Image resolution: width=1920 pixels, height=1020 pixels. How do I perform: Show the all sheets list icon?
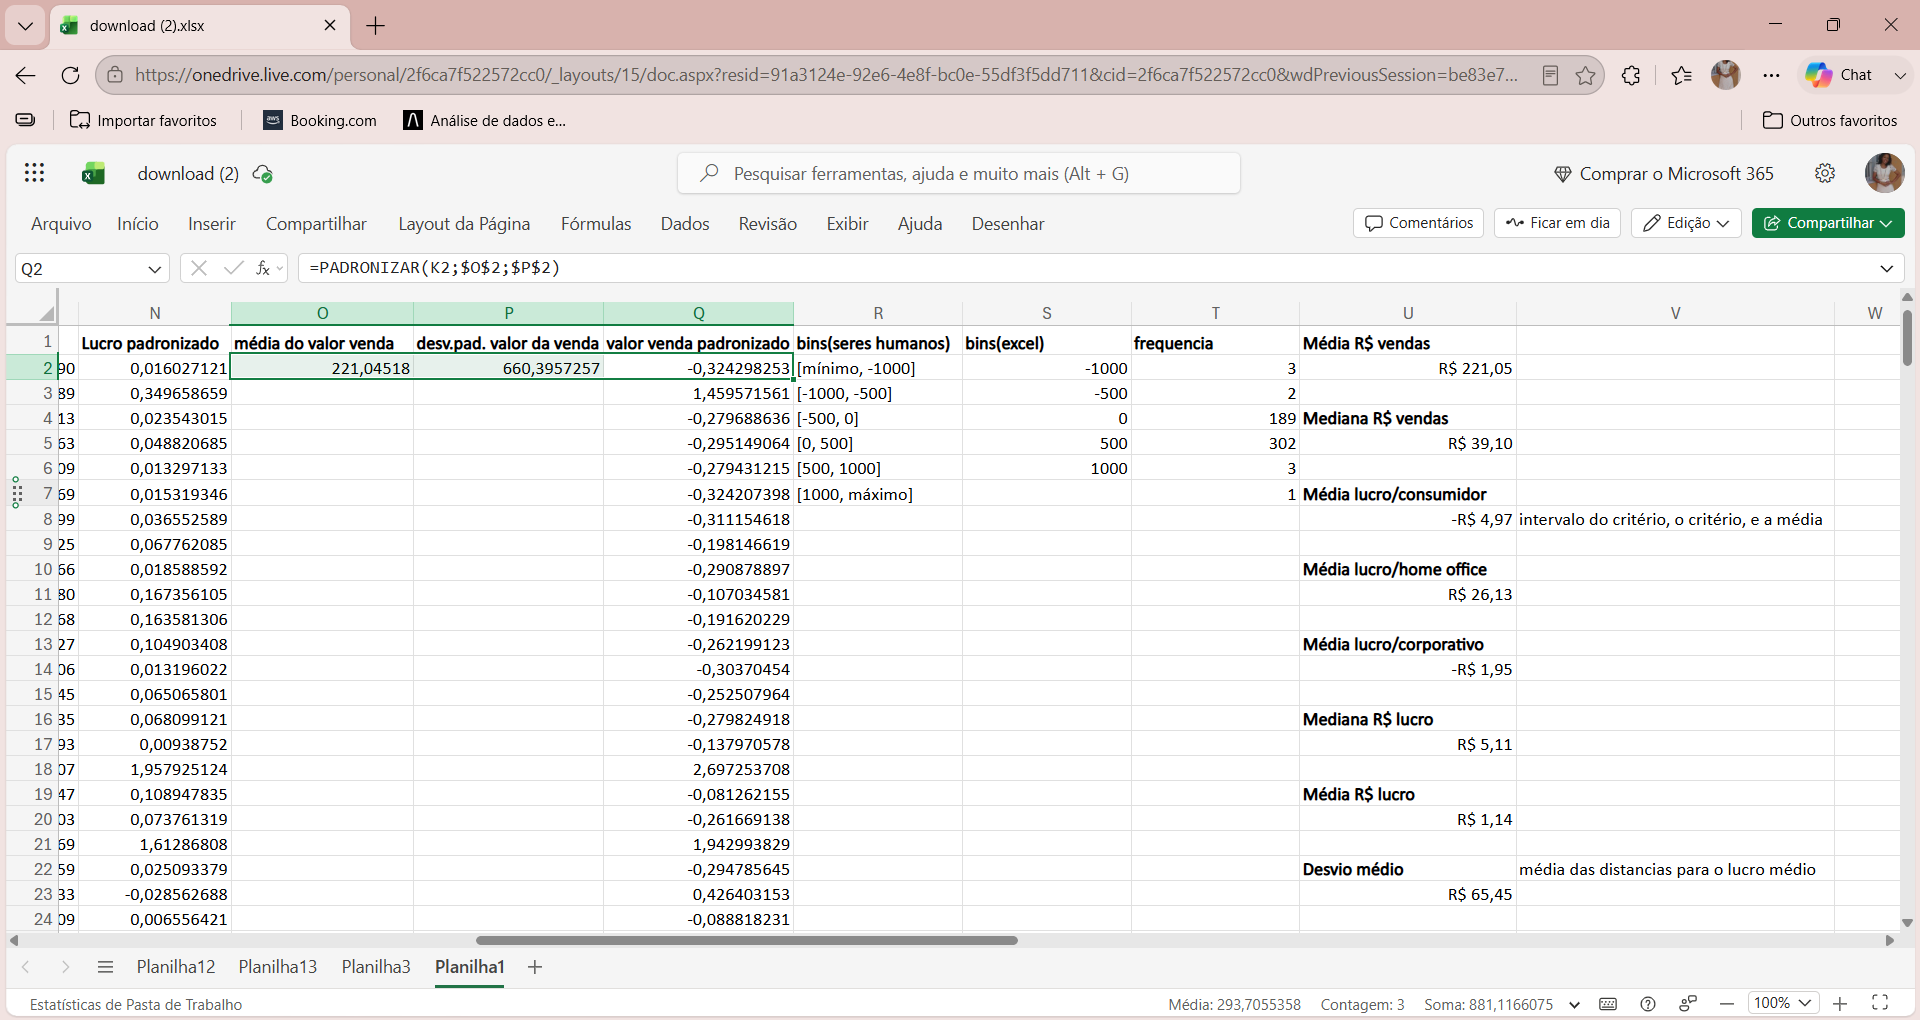pyautogui.click(x=105, y=967)
